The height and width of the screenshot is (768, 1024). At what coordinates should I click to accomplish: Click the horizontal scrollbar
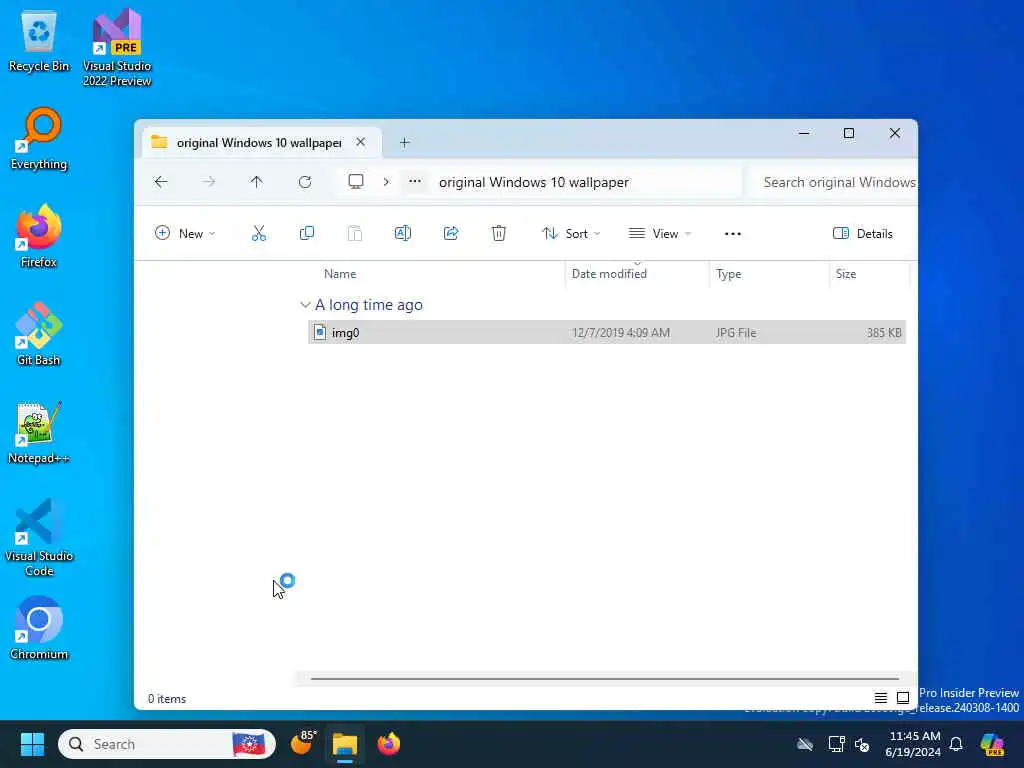(x=605, y=679)
